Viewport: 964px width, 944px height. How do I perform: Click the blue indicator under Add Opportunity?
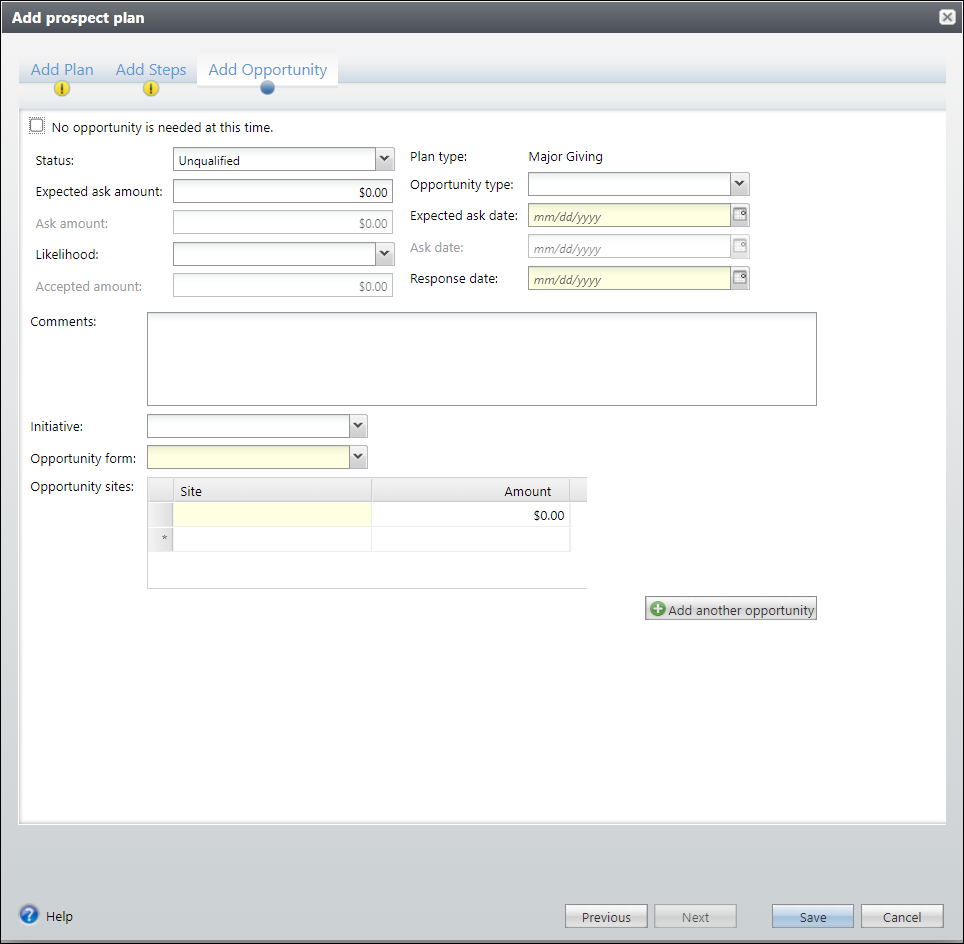(267, 88)
